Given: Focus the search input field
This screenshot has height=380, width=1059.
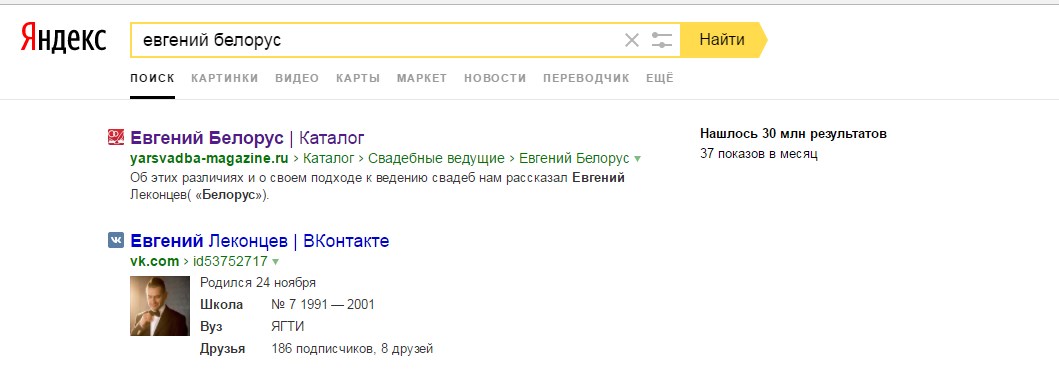Looking at the screenshot, I should pyautogui.click(x=378, y=40).
